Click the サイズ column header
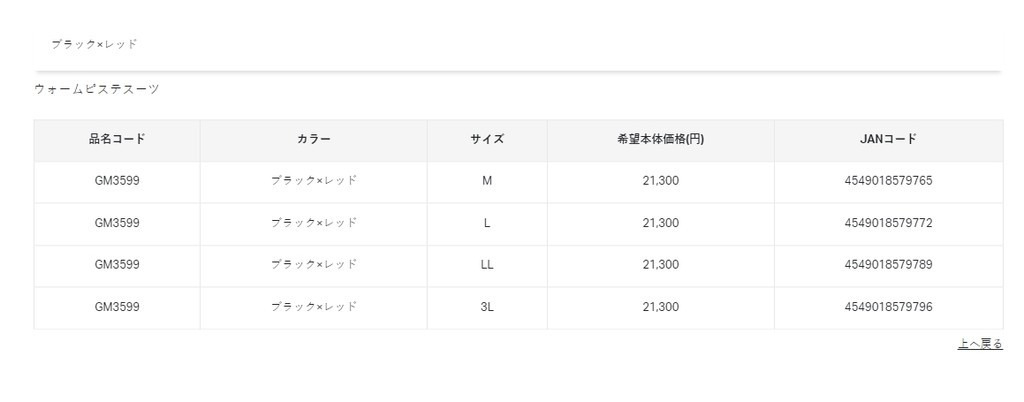1024x402 pixels. pyautogui.click(x=487, y=139)
